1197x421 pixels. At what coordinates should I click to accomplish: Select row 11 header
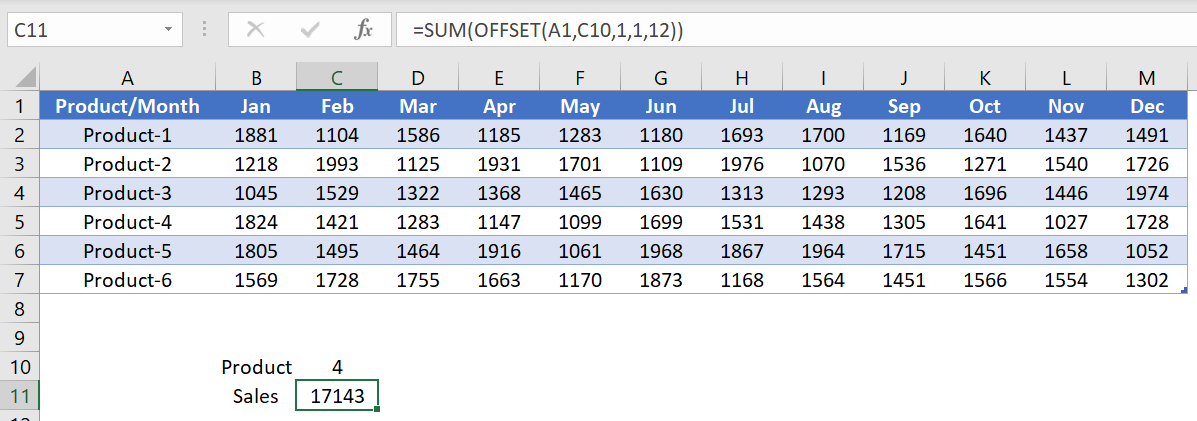pyautogui.click(x=20, y=396)
